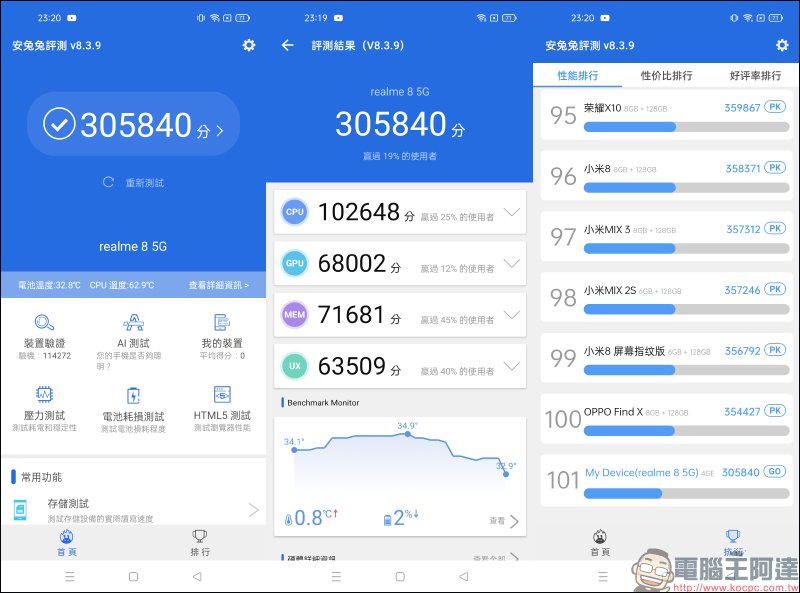Expand the GPU 68002 score row
Image resolution: width=800 pixels, height=593 pixels.
(x=400, y=263)
